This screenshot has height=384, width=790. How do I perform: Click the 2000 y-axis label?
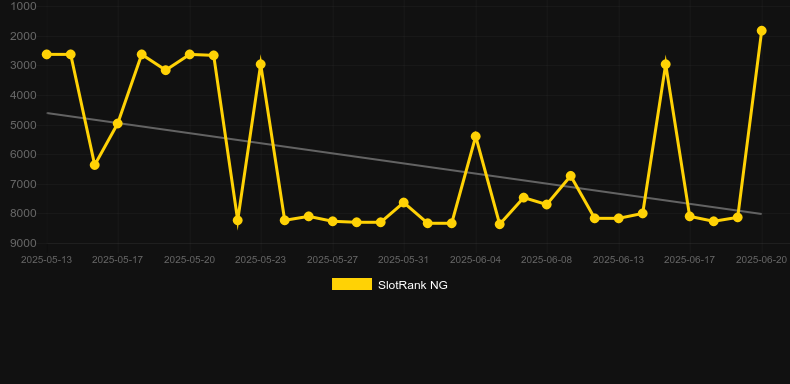coord(24,36)
